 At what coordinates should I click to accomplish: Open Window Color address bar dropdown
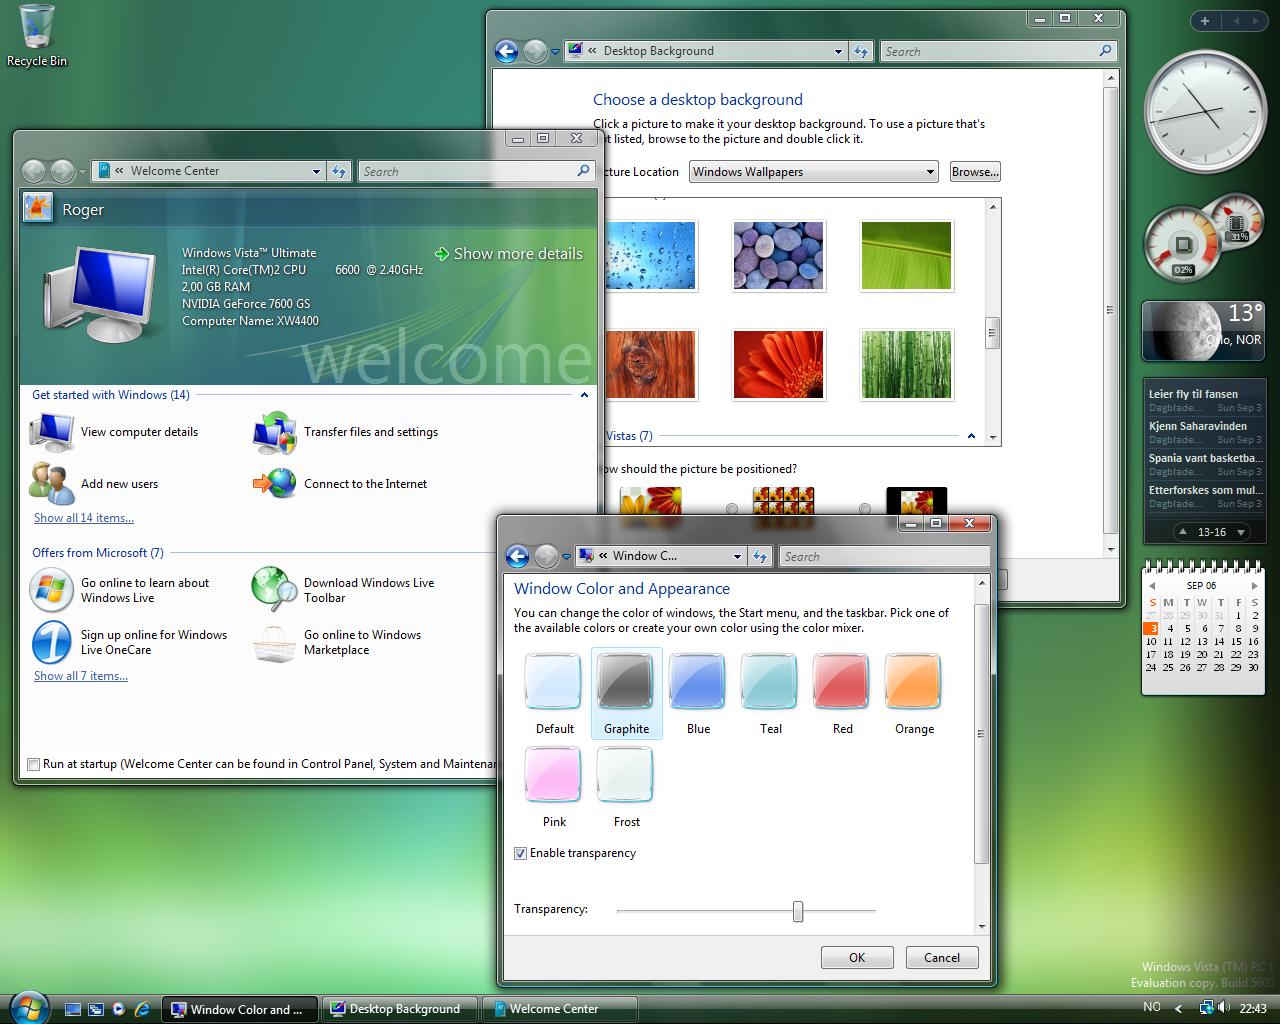point(737,556)
